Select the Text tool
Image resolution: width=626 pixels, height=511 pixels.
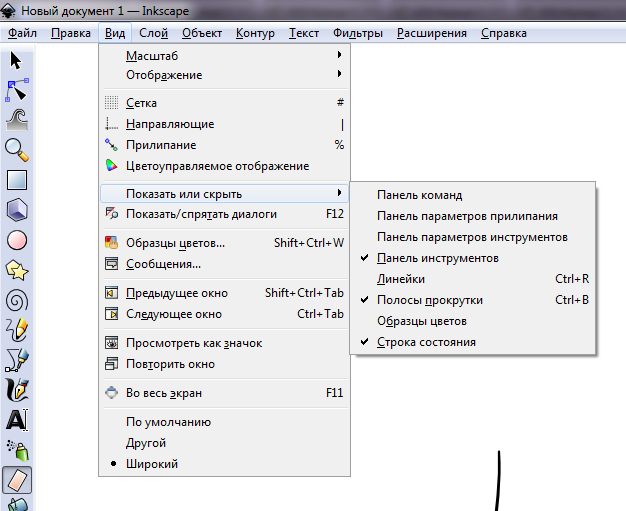17,420
